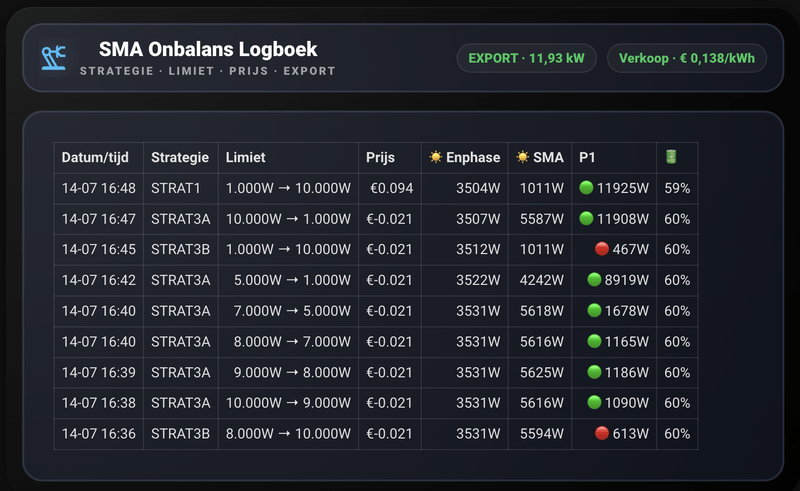Viewport: 800px width, 491px height.
Task: Select the 14-07 16:38 timestamp cell
Action: click(x=98, y=403)
